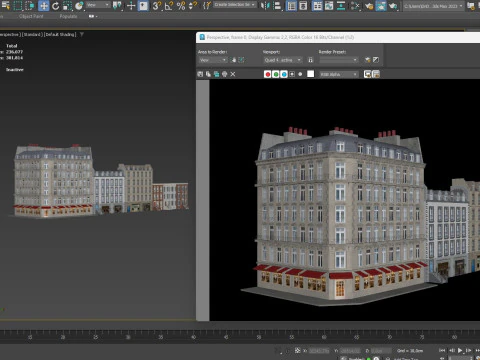
Task: Toggle the Monochrome display button
Action: [300, 74]
